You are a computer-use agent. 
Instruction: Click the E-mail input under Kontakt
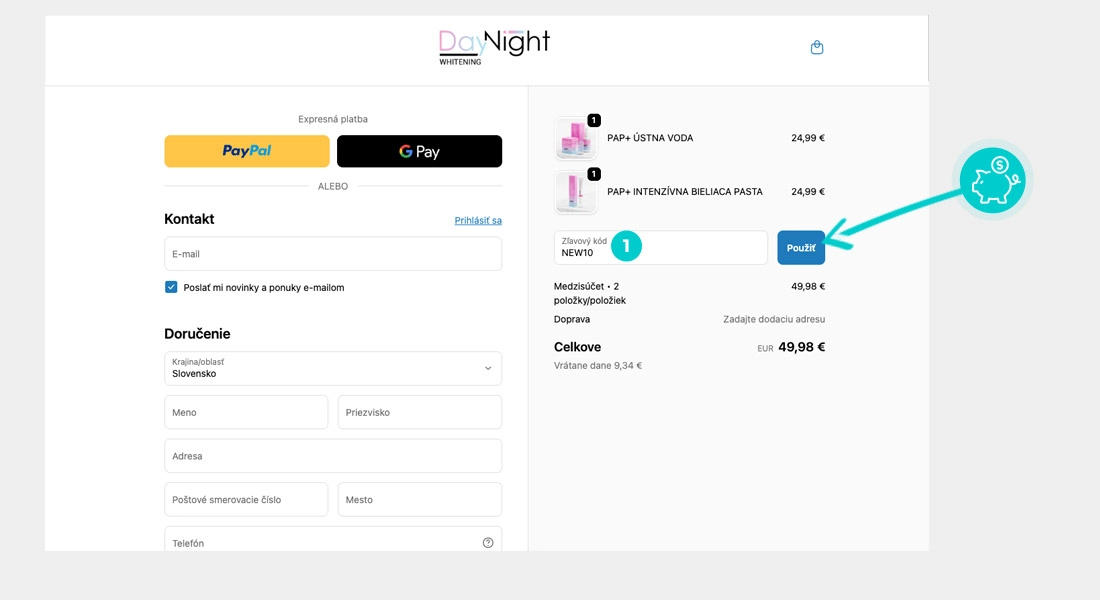pos(332,254)
